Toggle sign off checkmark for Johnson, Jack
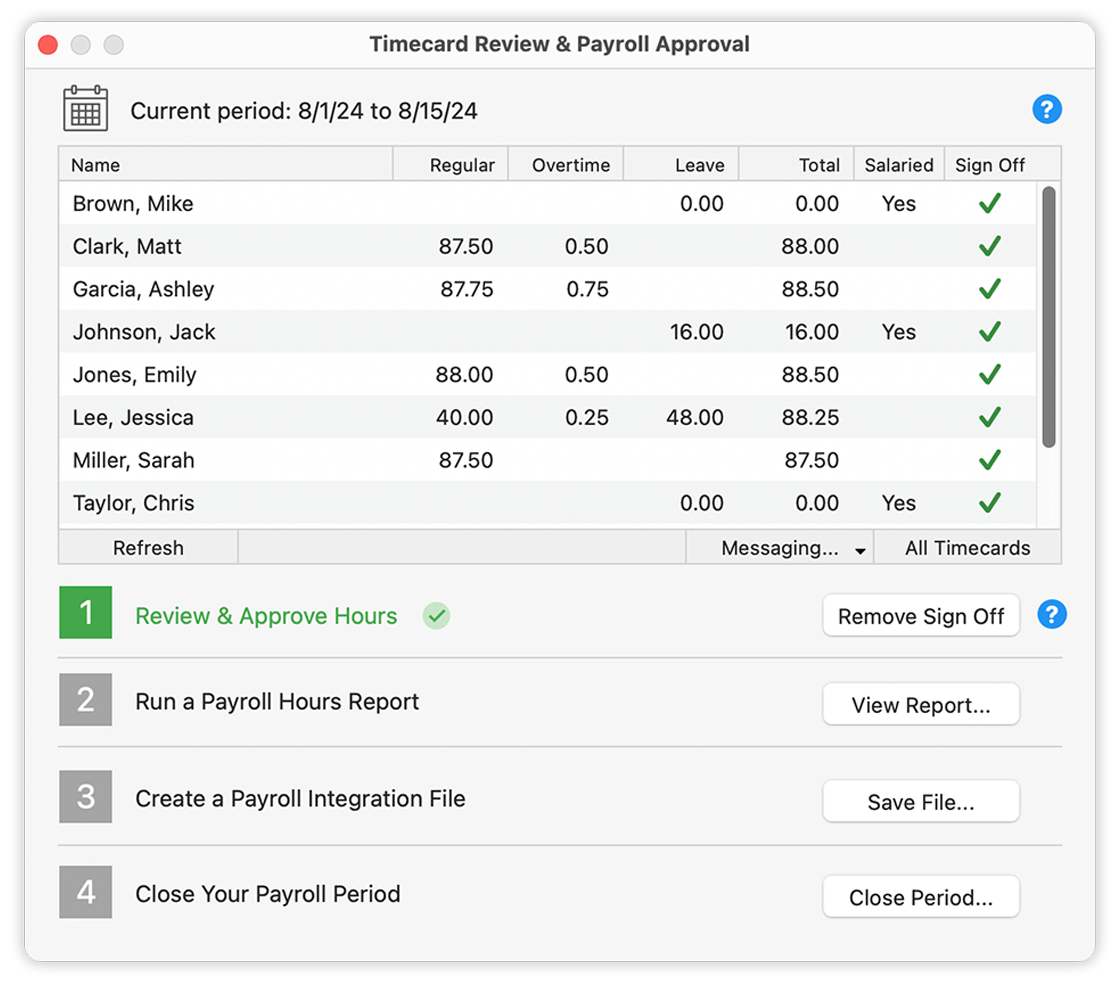The height and width of the screenshot is (996, 1120). coord(989,332)
